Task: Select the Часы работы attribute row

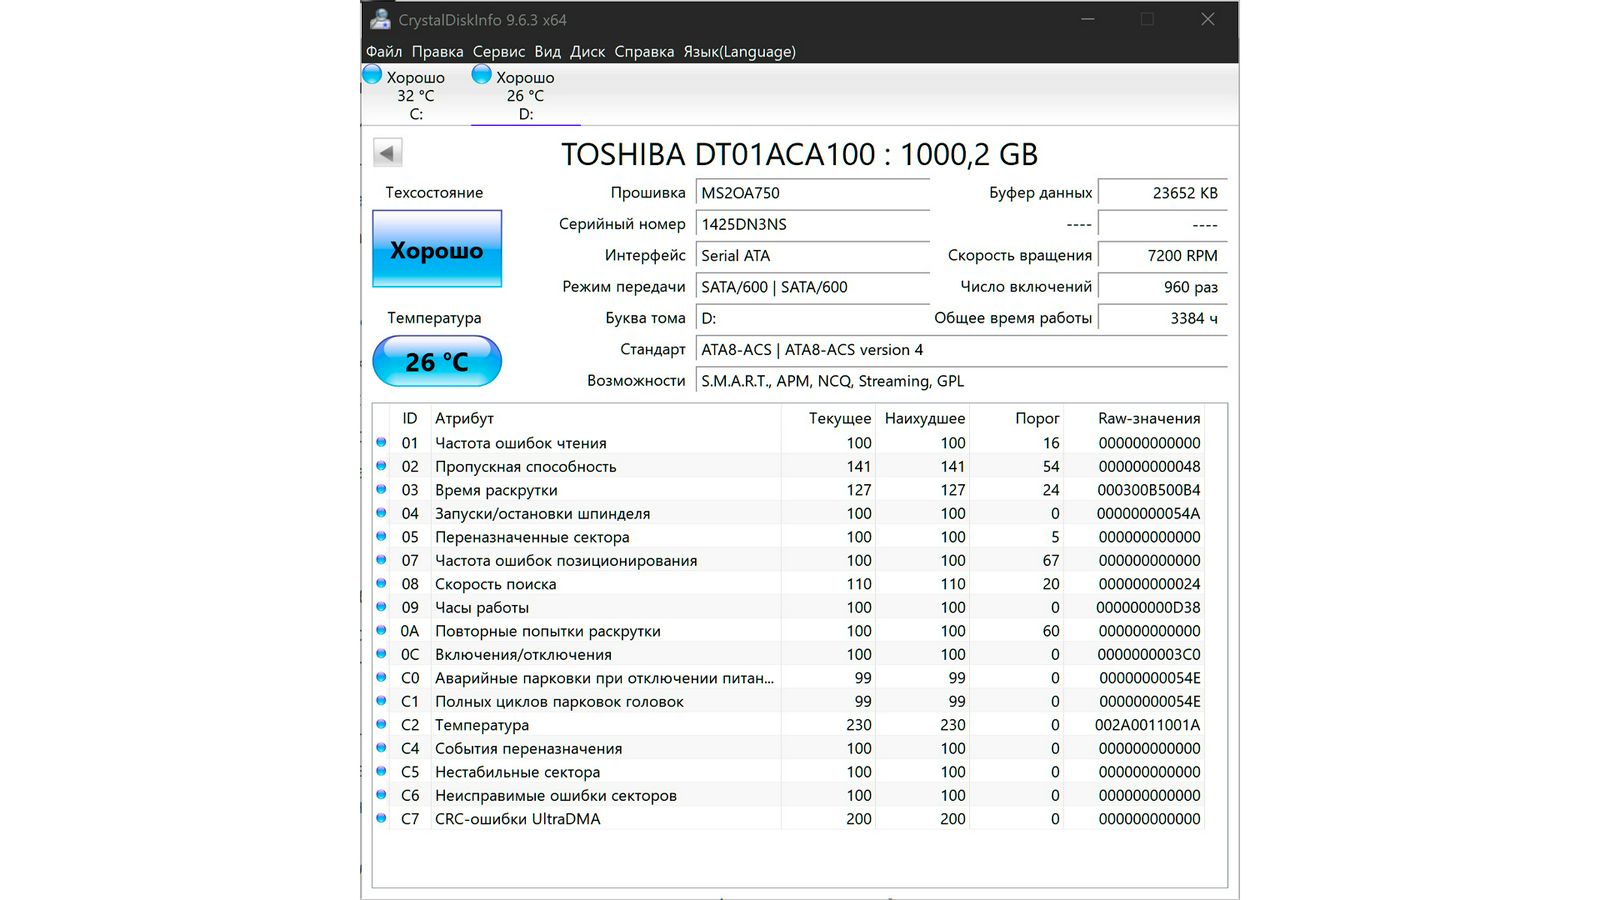Action: coord(600,607)
